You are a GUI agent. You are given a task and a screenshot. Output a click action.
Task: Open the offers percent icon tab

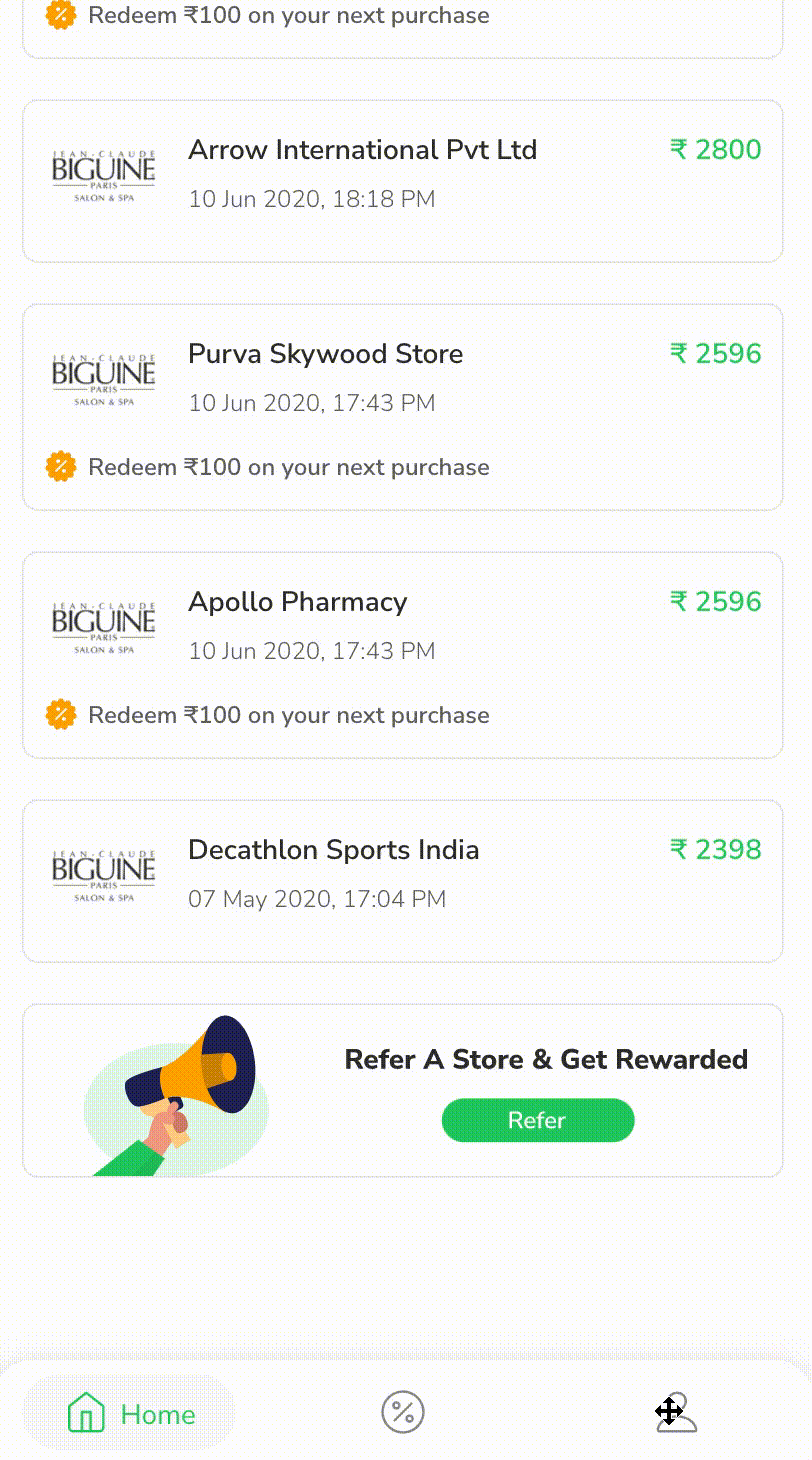(x=403, y=1413)
